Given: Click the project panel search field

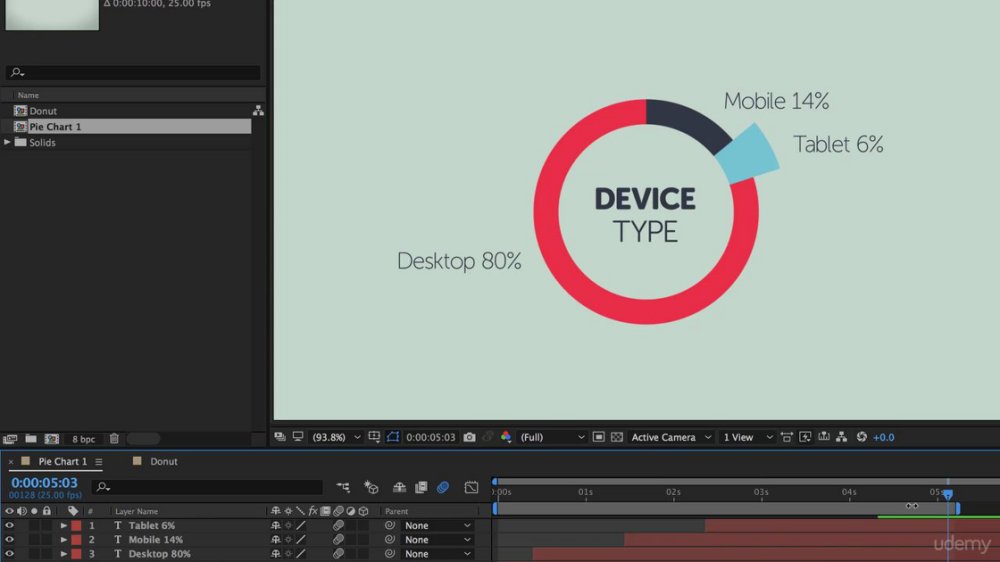Looking at the screenshot, I should [x=133, y=73].
